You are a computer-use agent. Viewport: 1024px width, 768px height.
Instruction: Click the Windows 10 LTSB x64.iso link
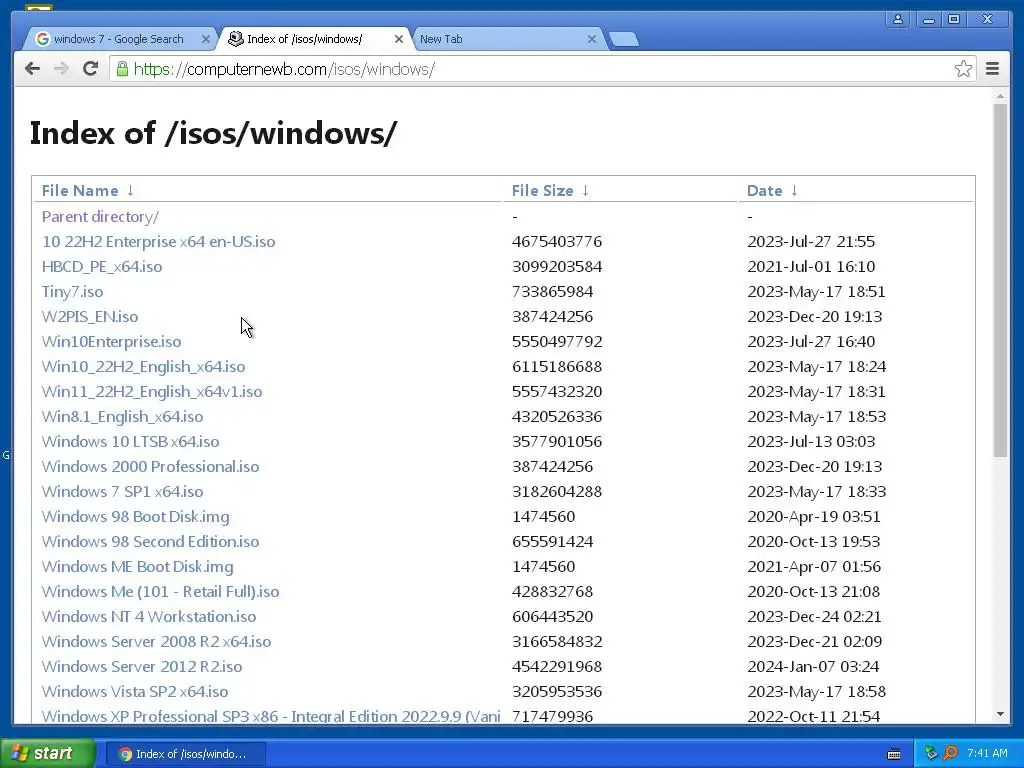131,441
